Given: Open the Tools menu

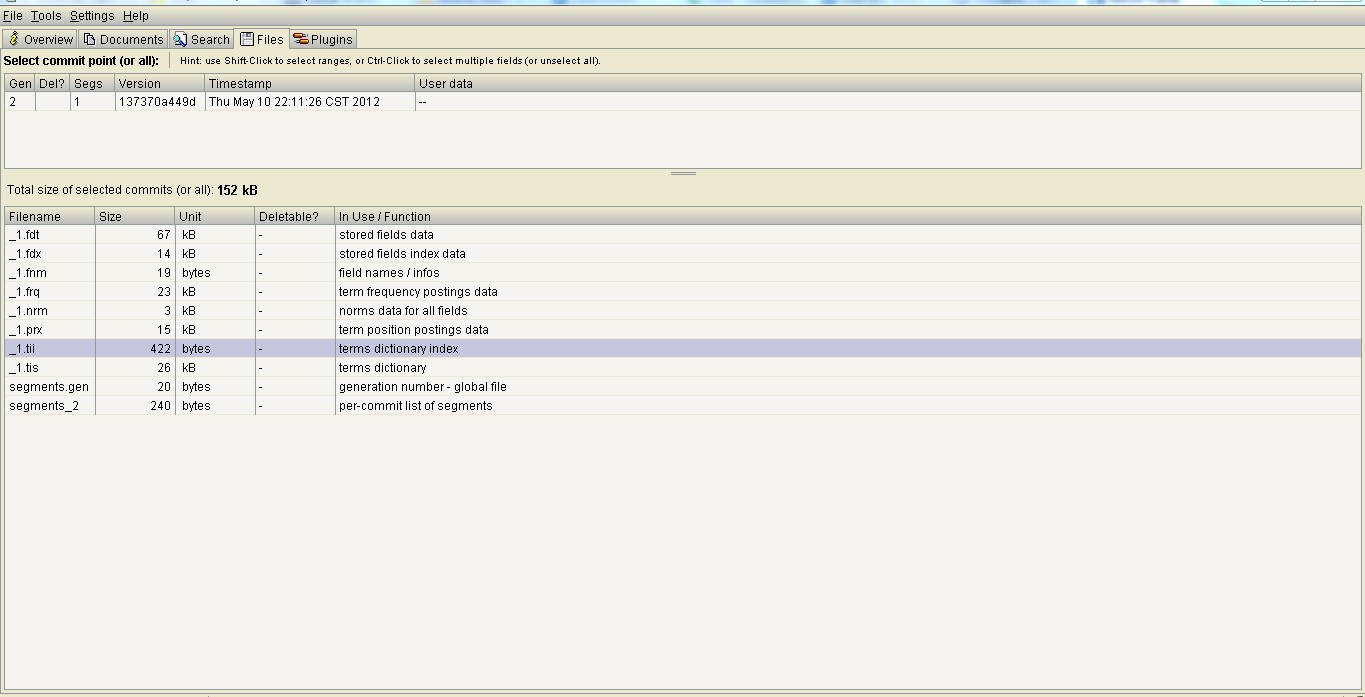Looking at the screenshot, I should pyautogui.click(x=46, y=16).
